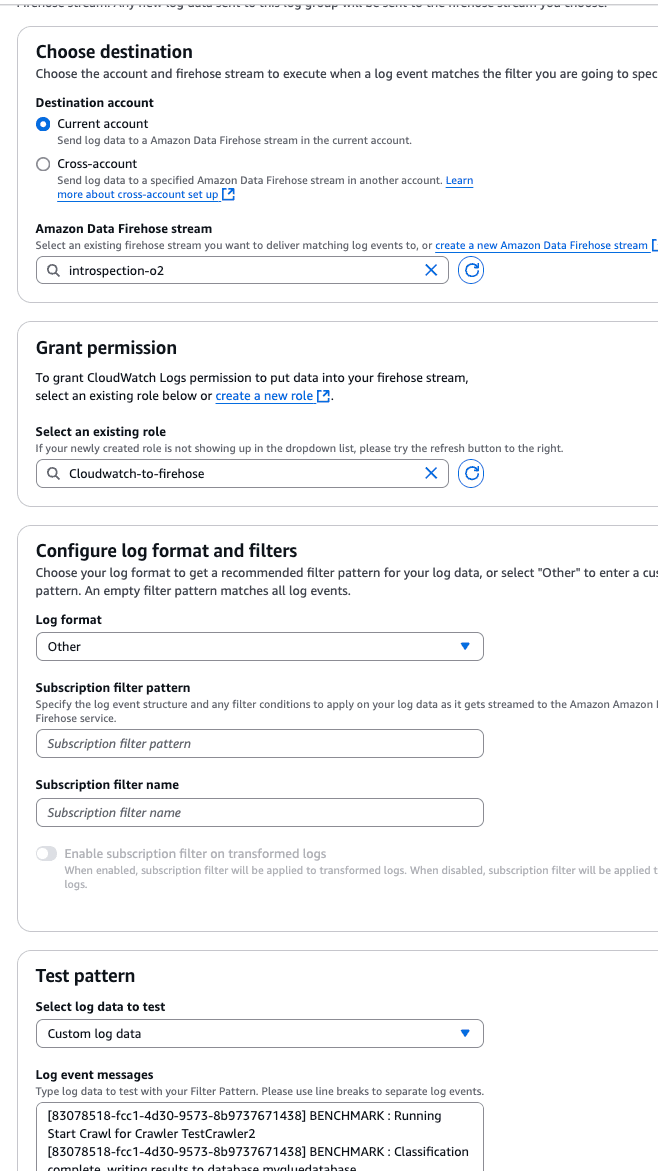Clear the introspection-o2 stream selection
Screen dimensions: 658x1171
[x=431, y=269]
